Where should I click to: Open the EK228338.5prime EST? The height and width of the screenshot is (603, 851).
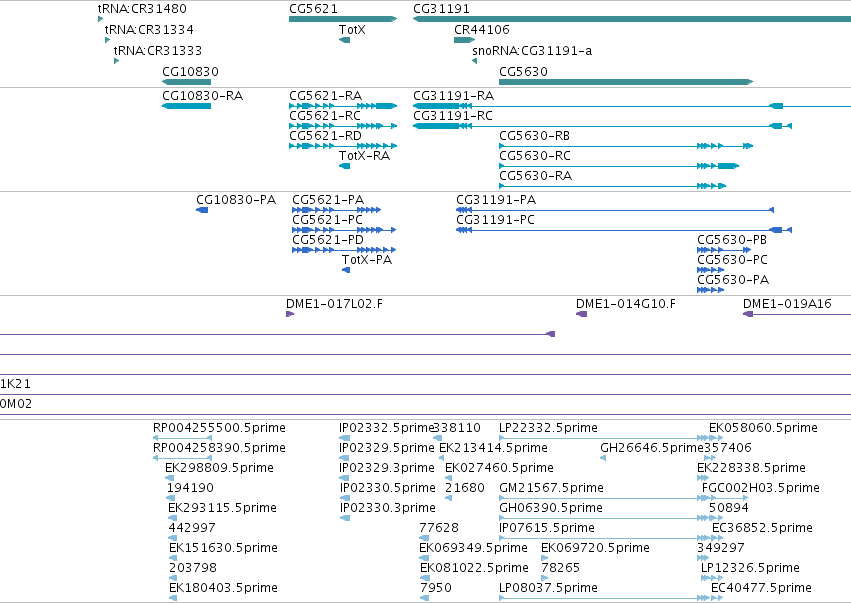pyautogui.click(x=703, y=478)
